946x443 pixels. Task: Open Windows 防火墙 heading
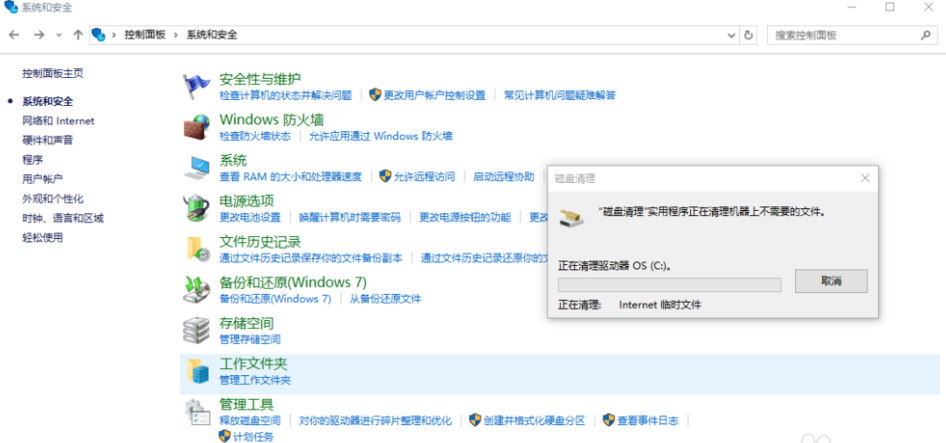(x=272, y=120)
